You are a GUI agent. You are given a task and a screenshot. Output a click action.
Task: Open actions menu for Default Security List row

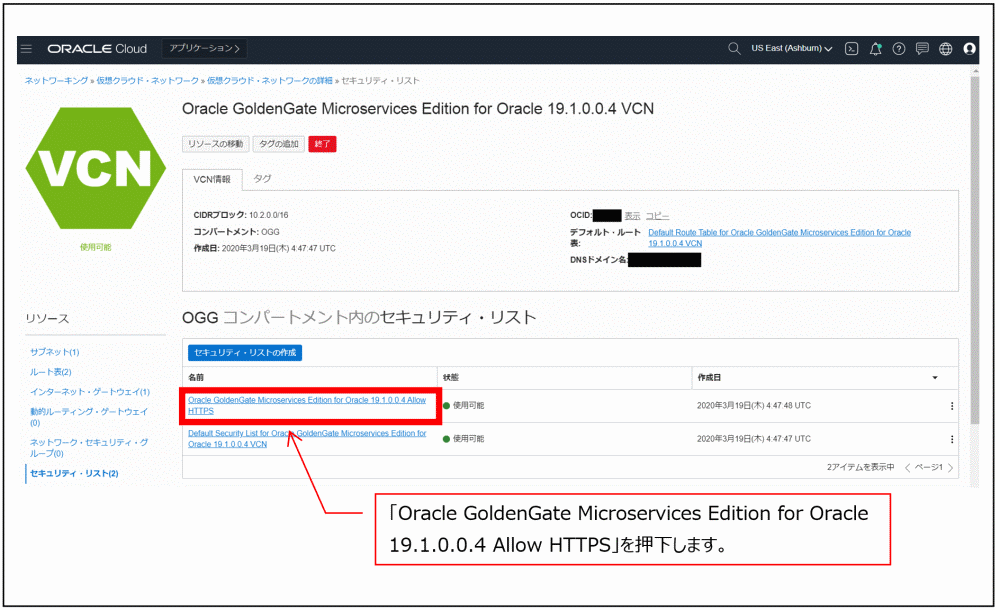pos(952,439)
